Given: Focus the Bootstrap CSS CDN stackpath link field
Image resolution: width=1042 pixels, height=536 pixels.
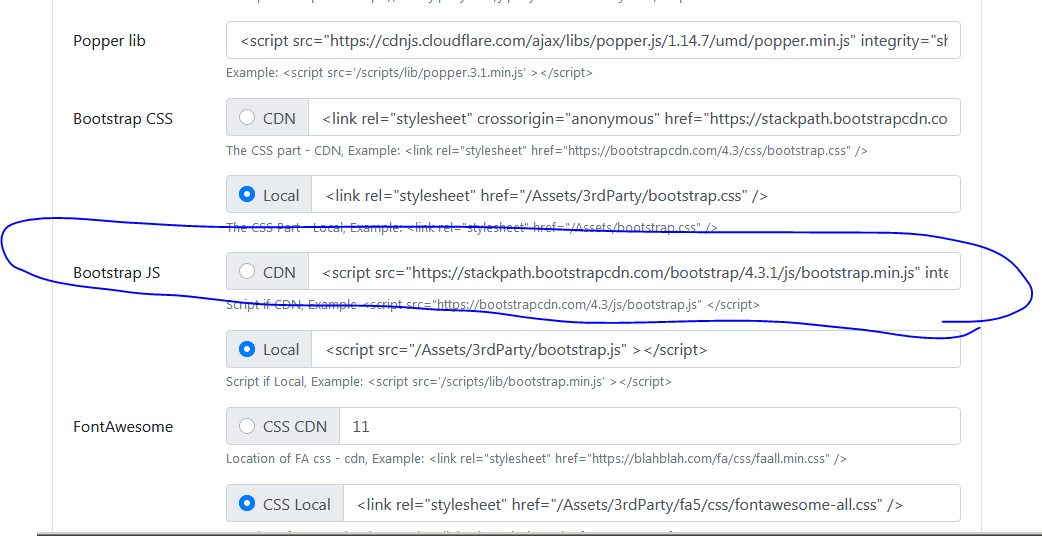Looking at the screenshot, I should click(x=634, y=118).
